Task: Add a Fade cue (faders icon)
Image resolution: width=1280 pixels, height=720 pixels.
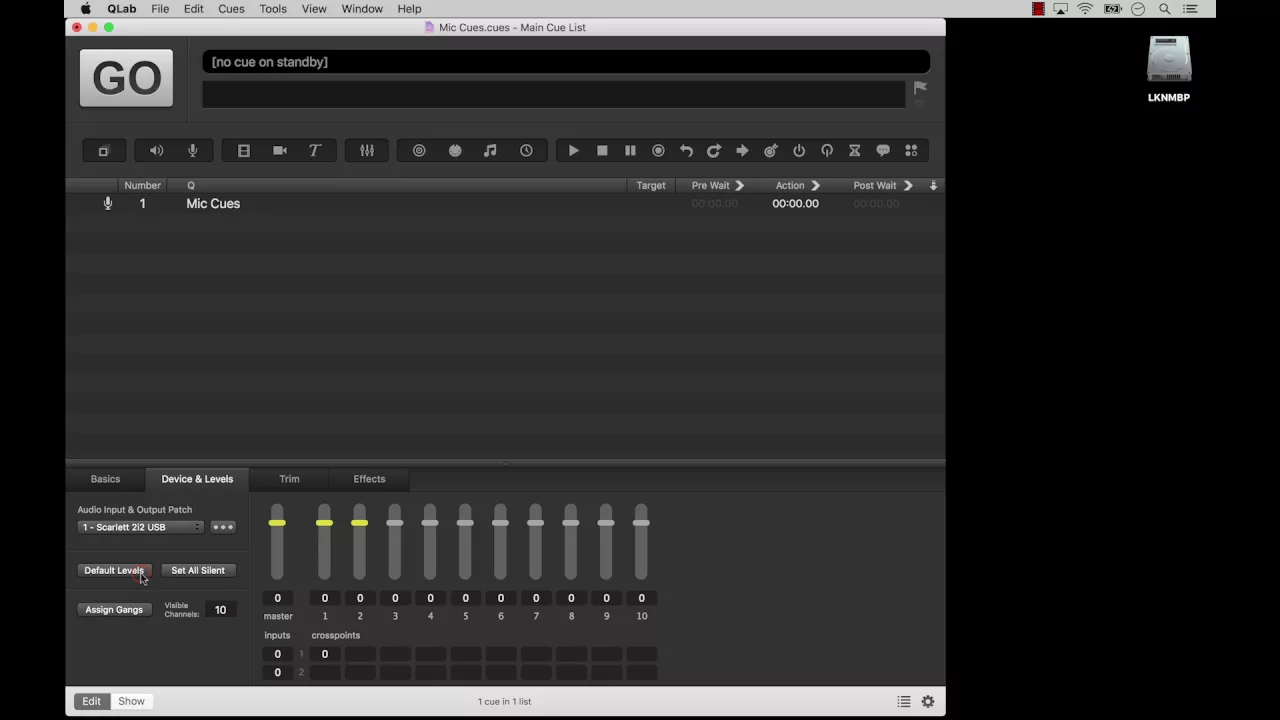Action: [x=367, y=151]
